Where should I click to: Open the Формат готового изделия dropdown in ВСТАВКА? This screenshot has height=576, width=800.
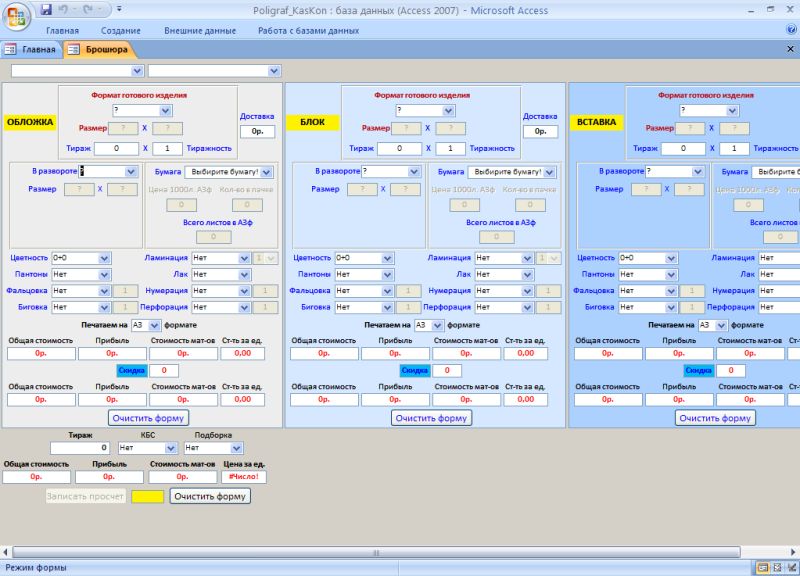(732, 111)
